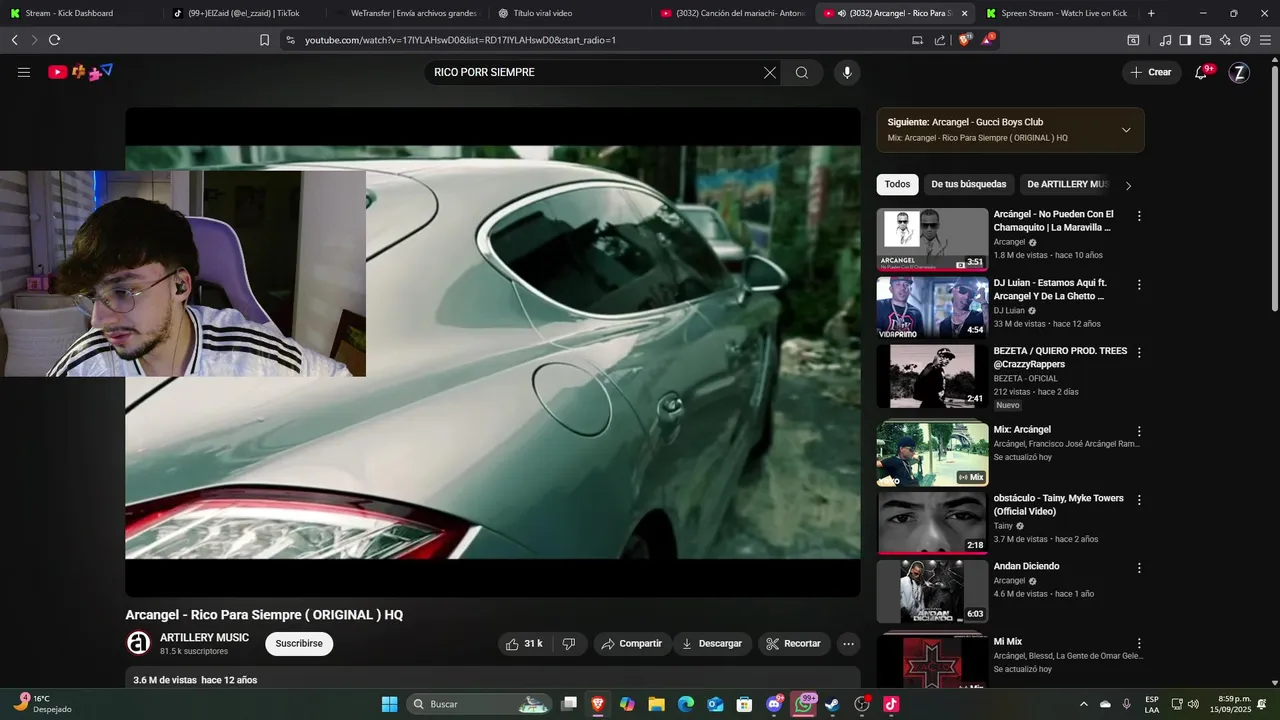Reload the page in the browser
Image resolution: width=1280 pixels, height=720 pixels.
[54, 40]
